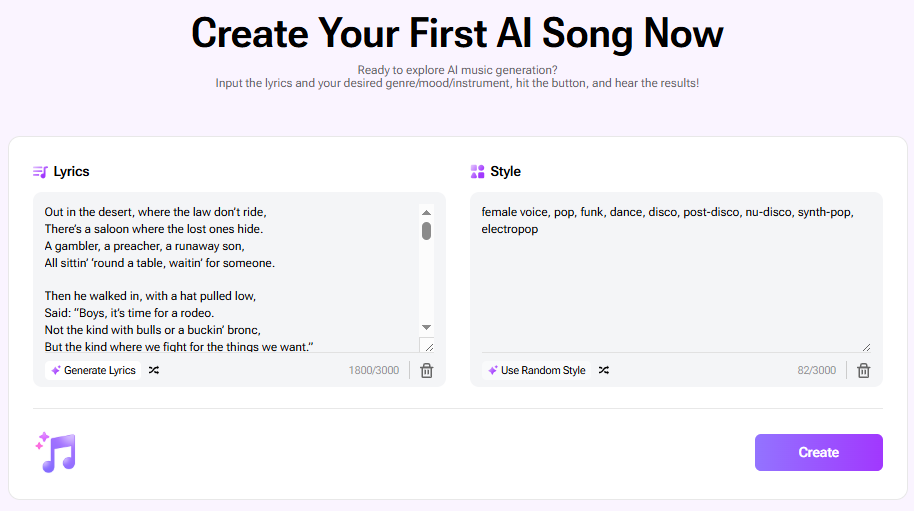The width and height of the screenshot is (914, 511).
Task: Click the Lyrics section header icon
Action: click(x=40, y=171)
